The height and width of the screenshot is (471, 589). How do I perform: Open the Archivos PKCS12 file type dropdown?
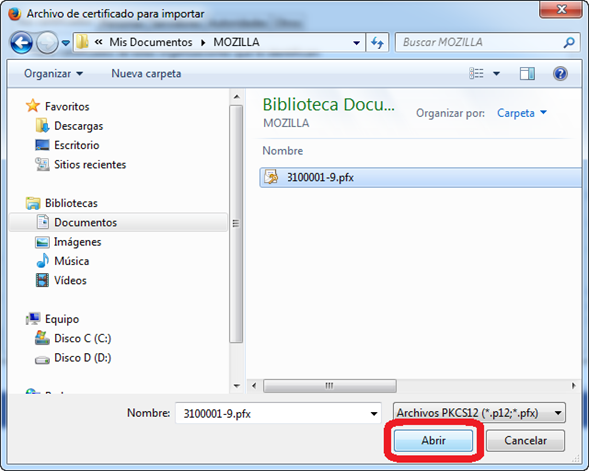(x=479, y=413)
